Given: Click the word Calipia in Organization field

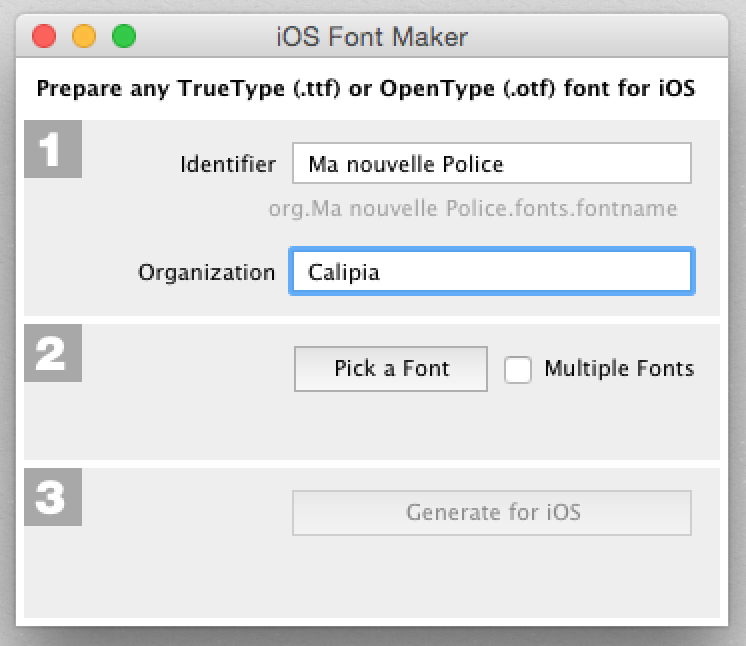Looking at the screenshot, I should click(x=344, y=272).
